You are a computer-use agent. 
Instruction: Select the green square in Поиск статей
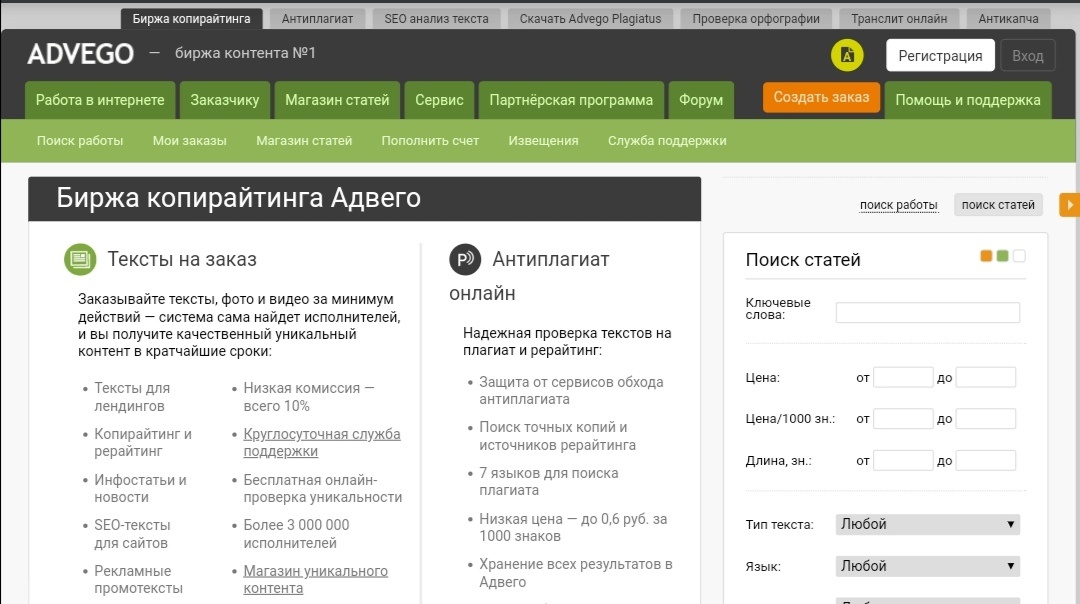point(1002,256)
